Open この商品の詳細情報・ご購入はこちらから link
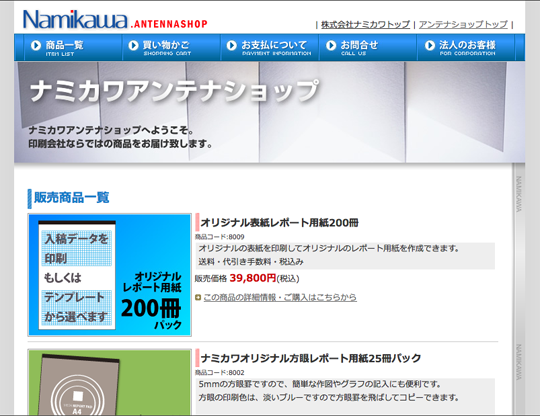 [280, 297]
